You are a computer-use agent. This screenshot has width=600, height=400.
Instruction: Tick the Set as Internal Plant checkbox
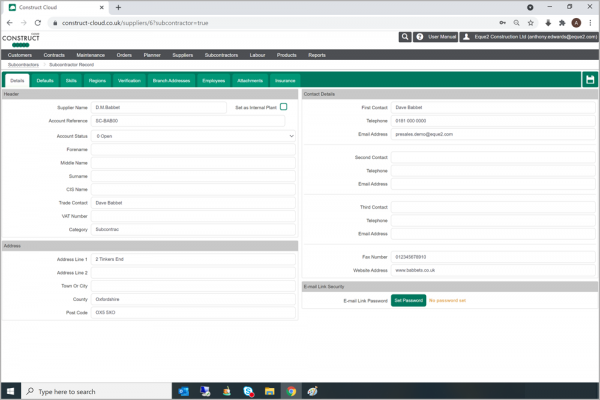tap(283, 106)
